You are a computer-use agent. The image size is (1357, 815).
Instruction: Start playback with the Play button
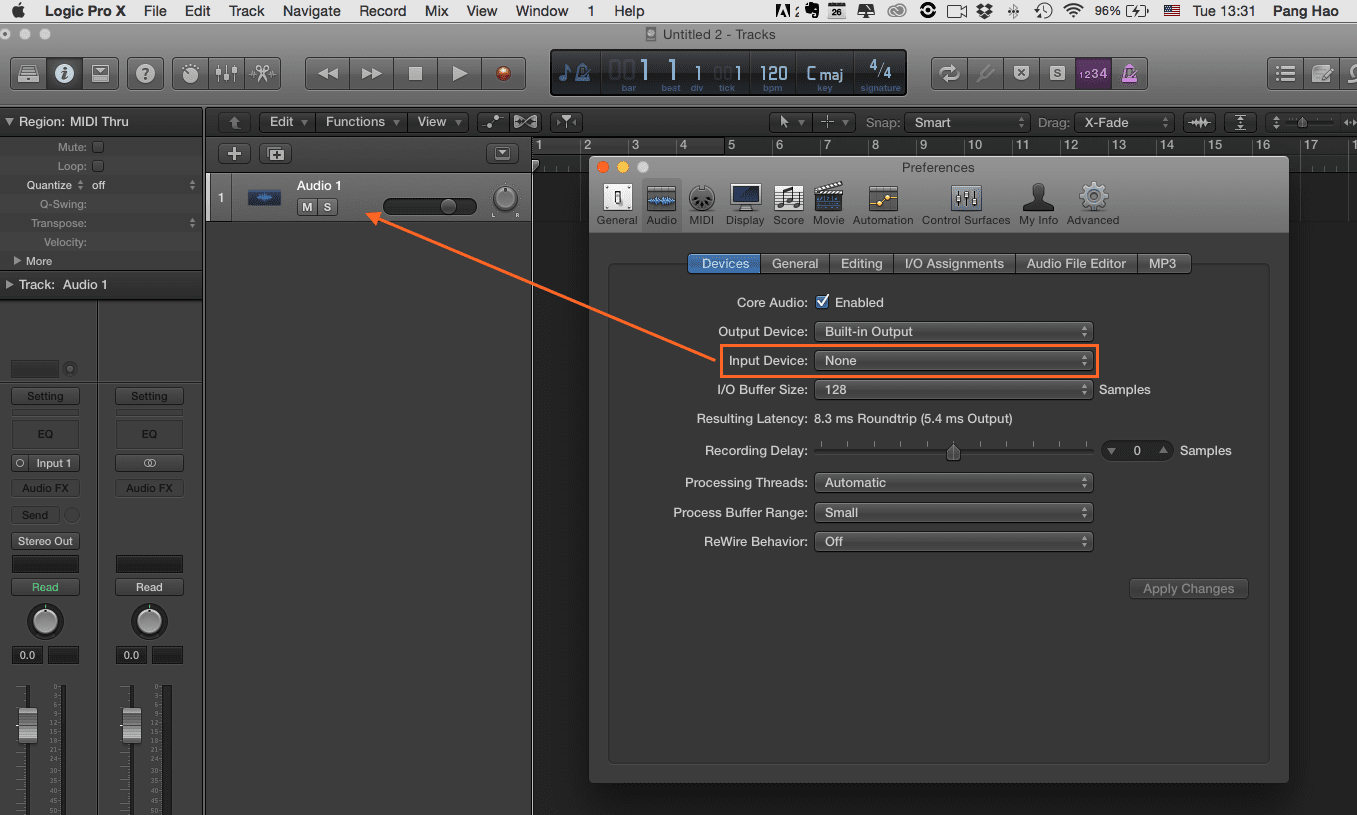[x=459, y=73]
